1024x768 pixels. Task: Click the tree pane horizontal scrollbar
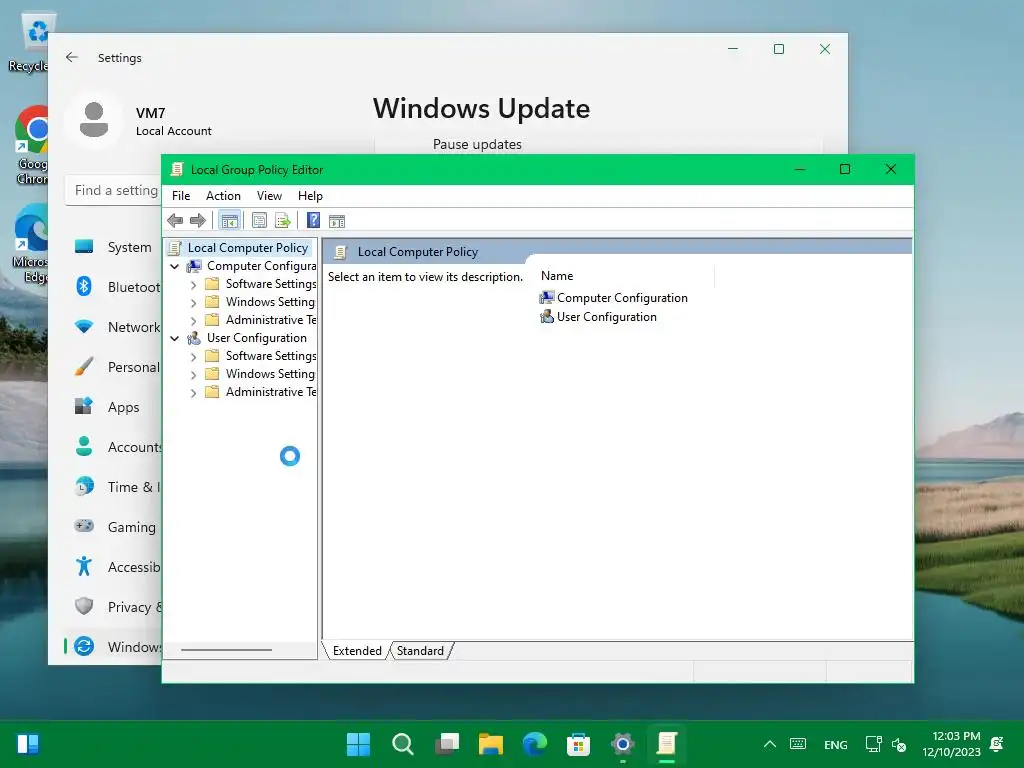[x=227, y=650]
